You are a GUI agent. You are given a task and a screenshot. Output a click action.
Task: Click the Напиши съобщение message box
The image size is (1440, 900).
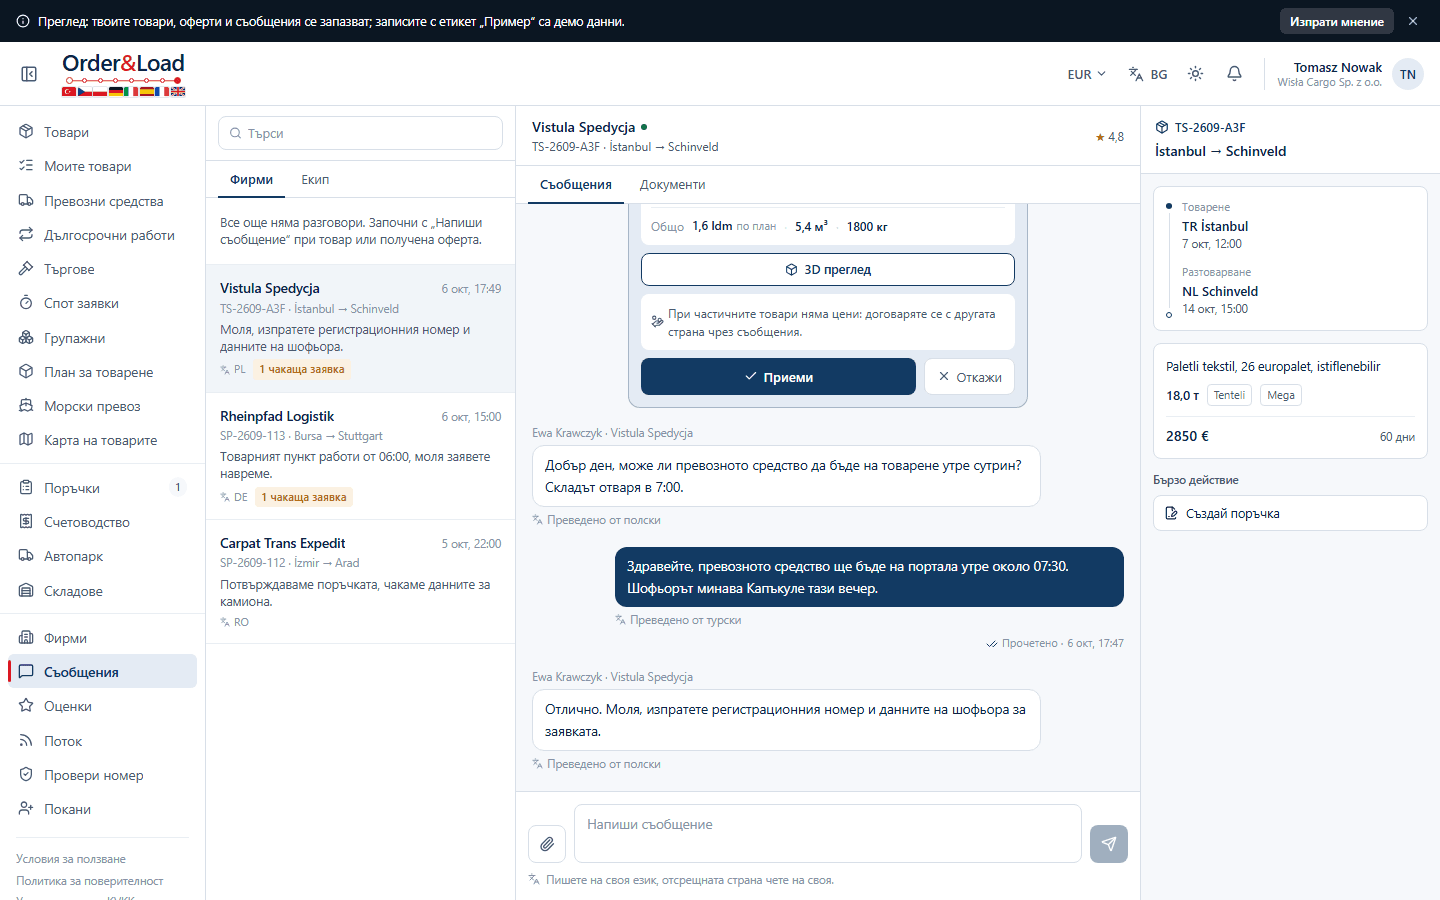pos(828,833)
